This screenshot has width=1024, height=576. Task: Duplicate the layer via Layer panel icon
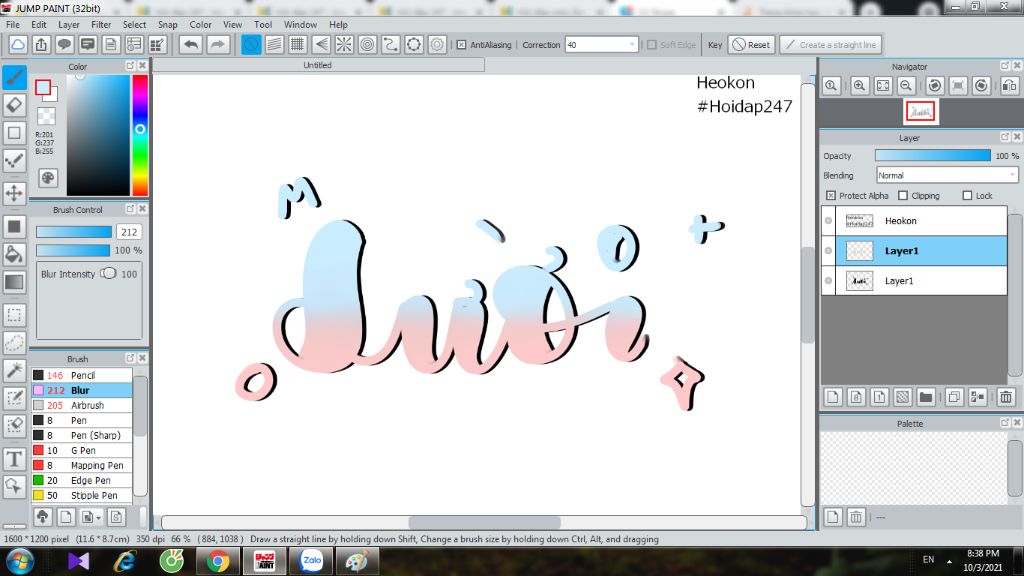coord(954,396)
